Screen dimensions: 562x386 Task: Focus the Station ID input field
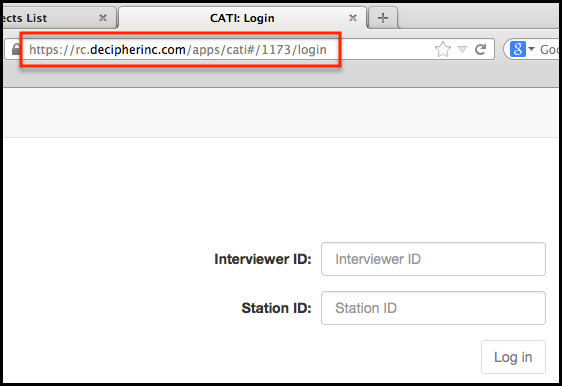tap(433, 308)
